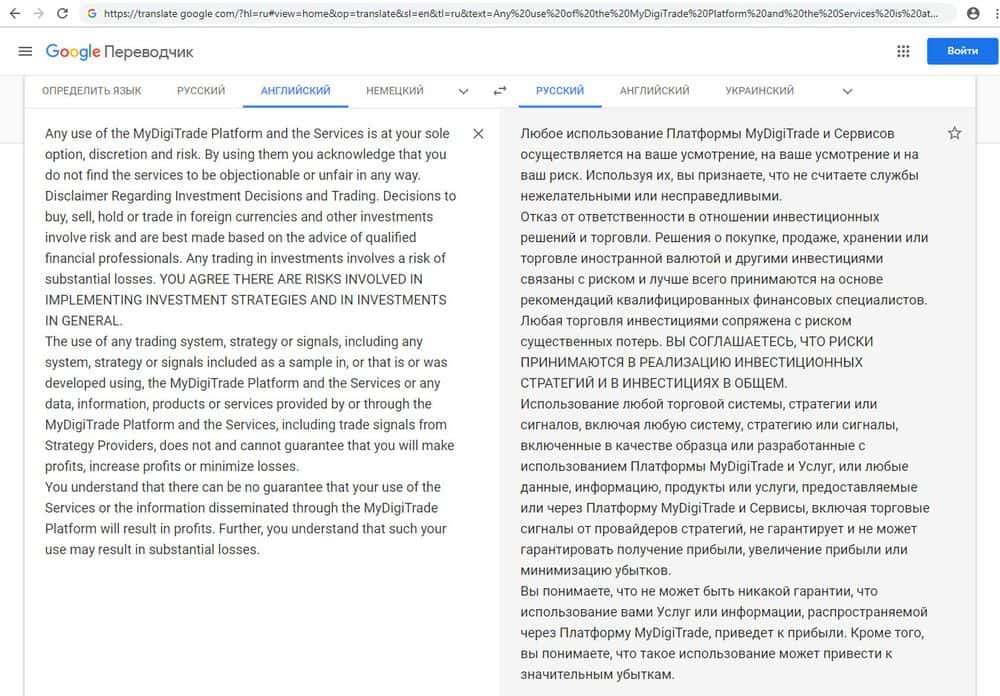
Task: Click the text 'use may result in substantial losses.'
Action: [152, 549]
